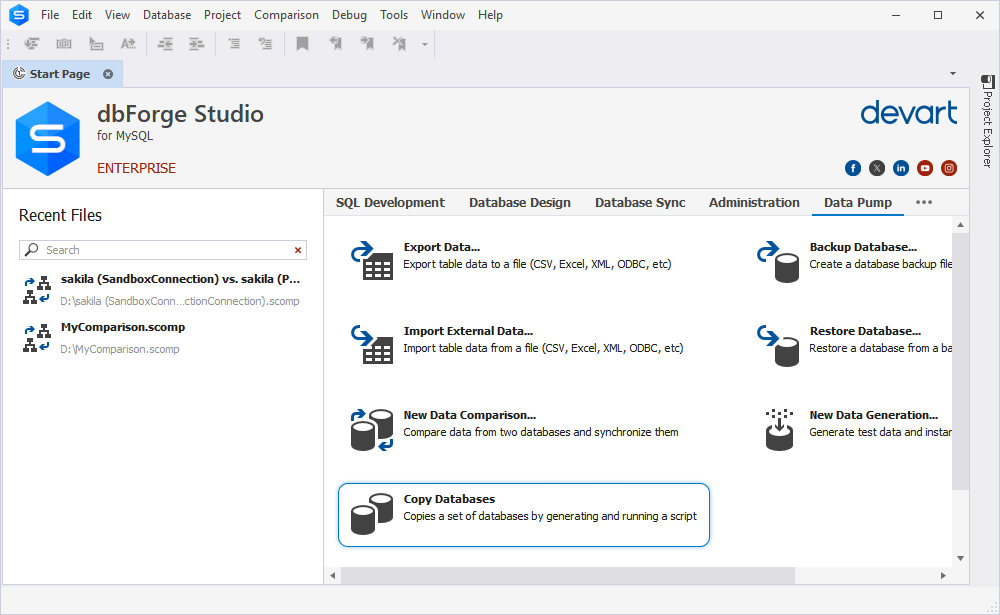Open devart Facebook page icon
The image size is (1000, 615).
pos(853,168)
